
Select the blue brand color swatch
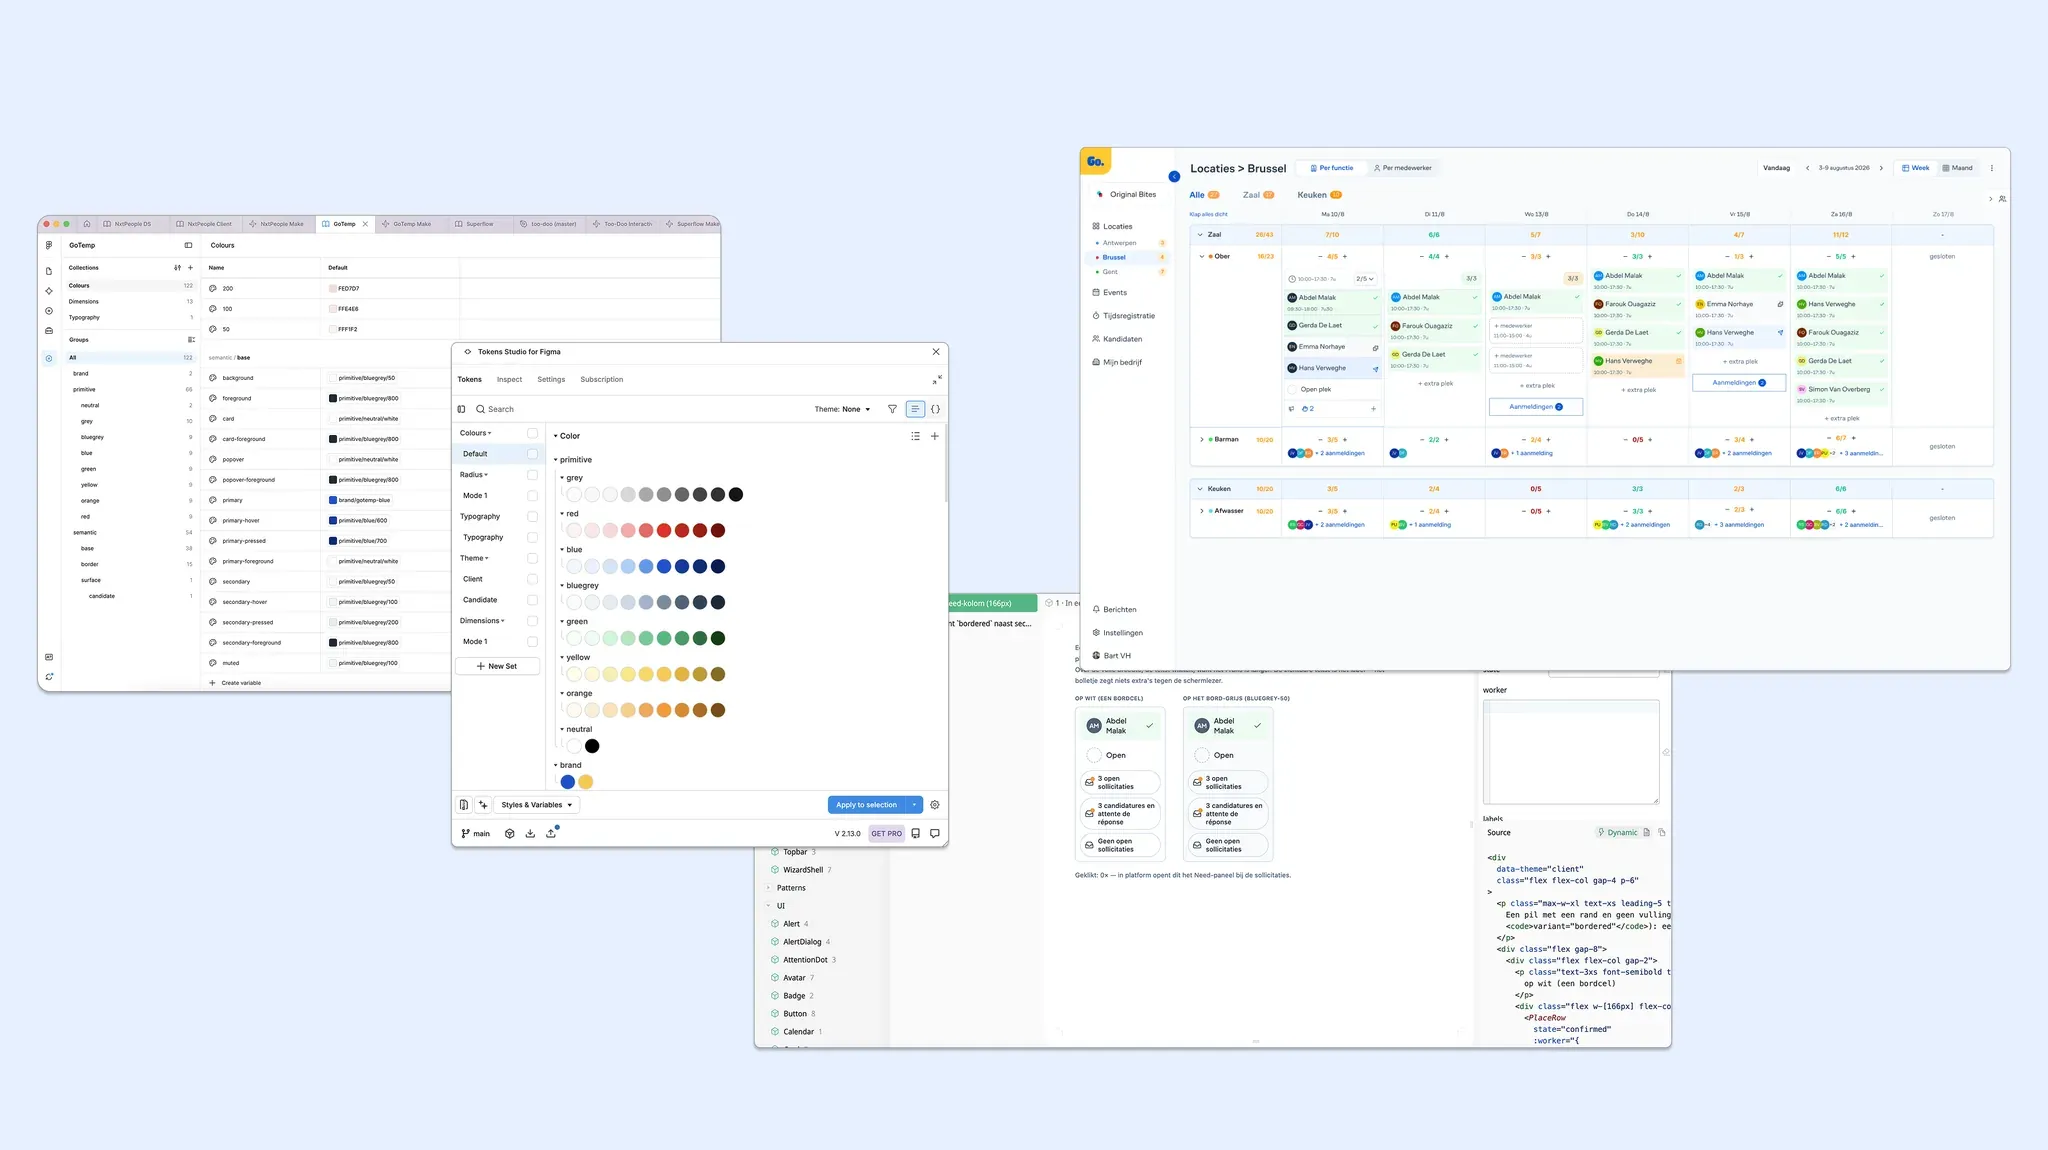568,782
